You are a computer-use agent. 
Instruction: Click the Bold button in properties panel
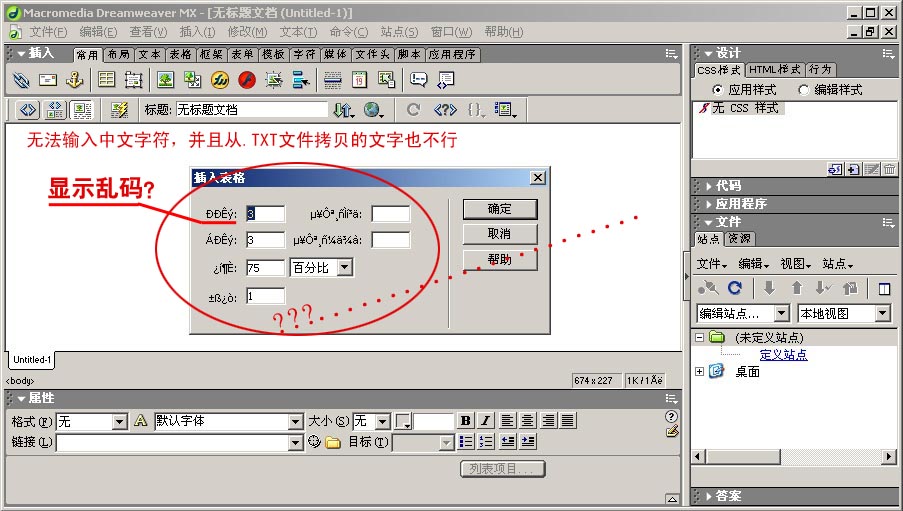465,421
